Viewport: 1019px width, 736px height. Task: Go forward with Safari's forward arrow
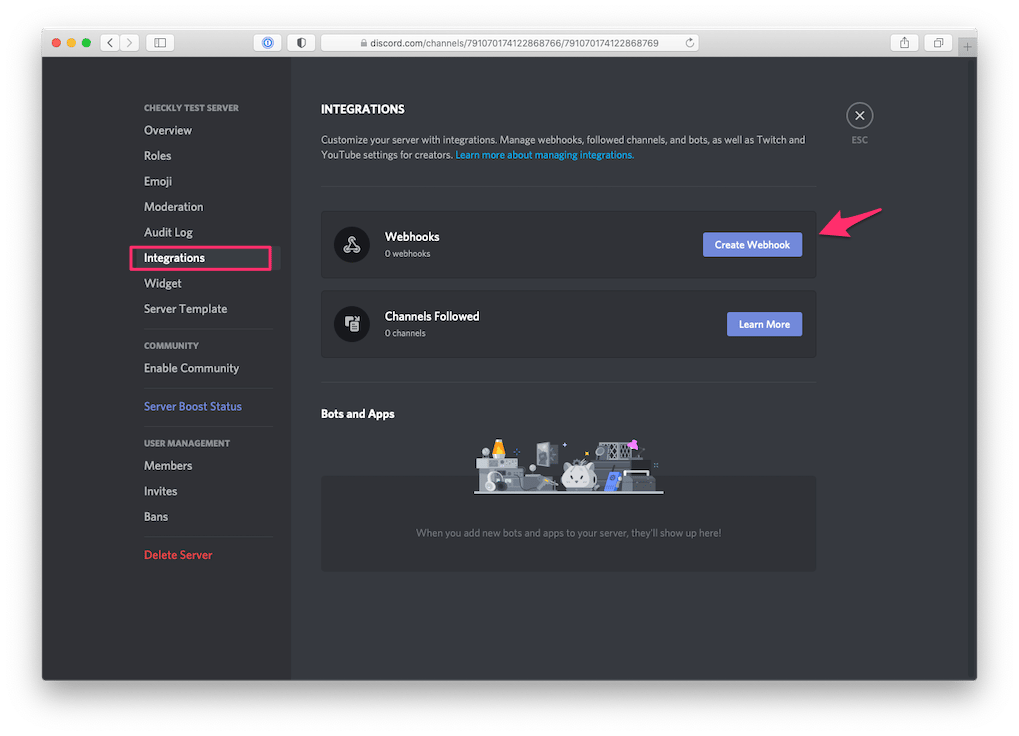coord(129,43)
